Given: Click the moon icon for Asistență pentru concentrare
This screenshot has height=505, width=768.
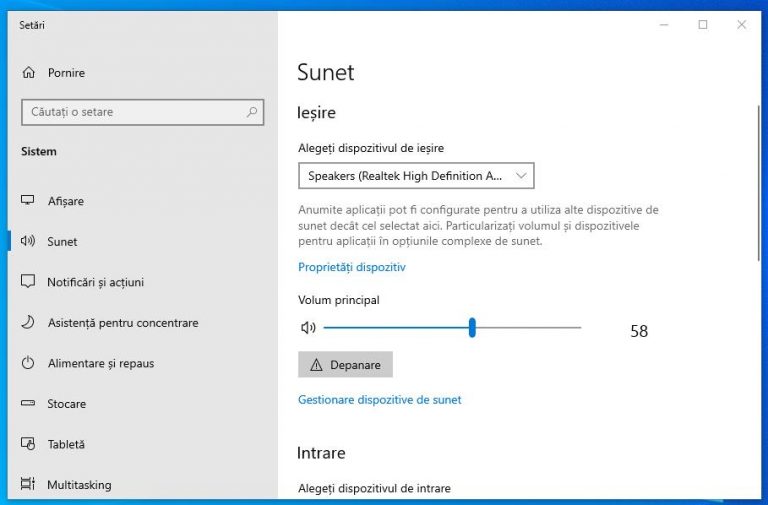Looking at the screenshot, I should coord(28,323).
